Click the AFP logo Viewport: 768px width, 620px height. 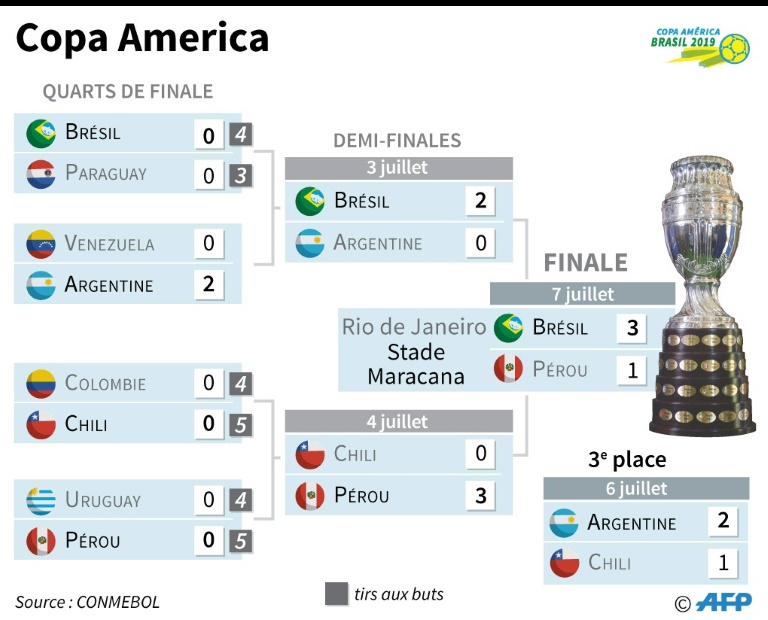pyautogui.click(x=724, y=602)
